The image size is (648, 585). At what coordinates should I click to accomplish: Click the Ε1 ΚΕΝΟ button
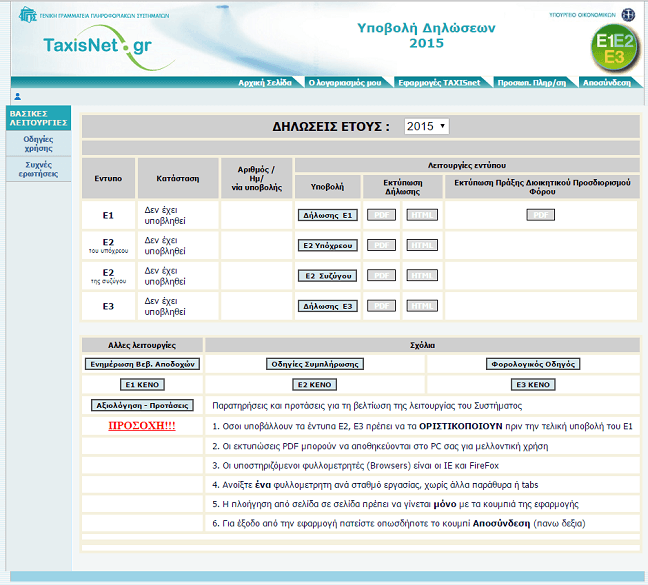pos(142,385)
